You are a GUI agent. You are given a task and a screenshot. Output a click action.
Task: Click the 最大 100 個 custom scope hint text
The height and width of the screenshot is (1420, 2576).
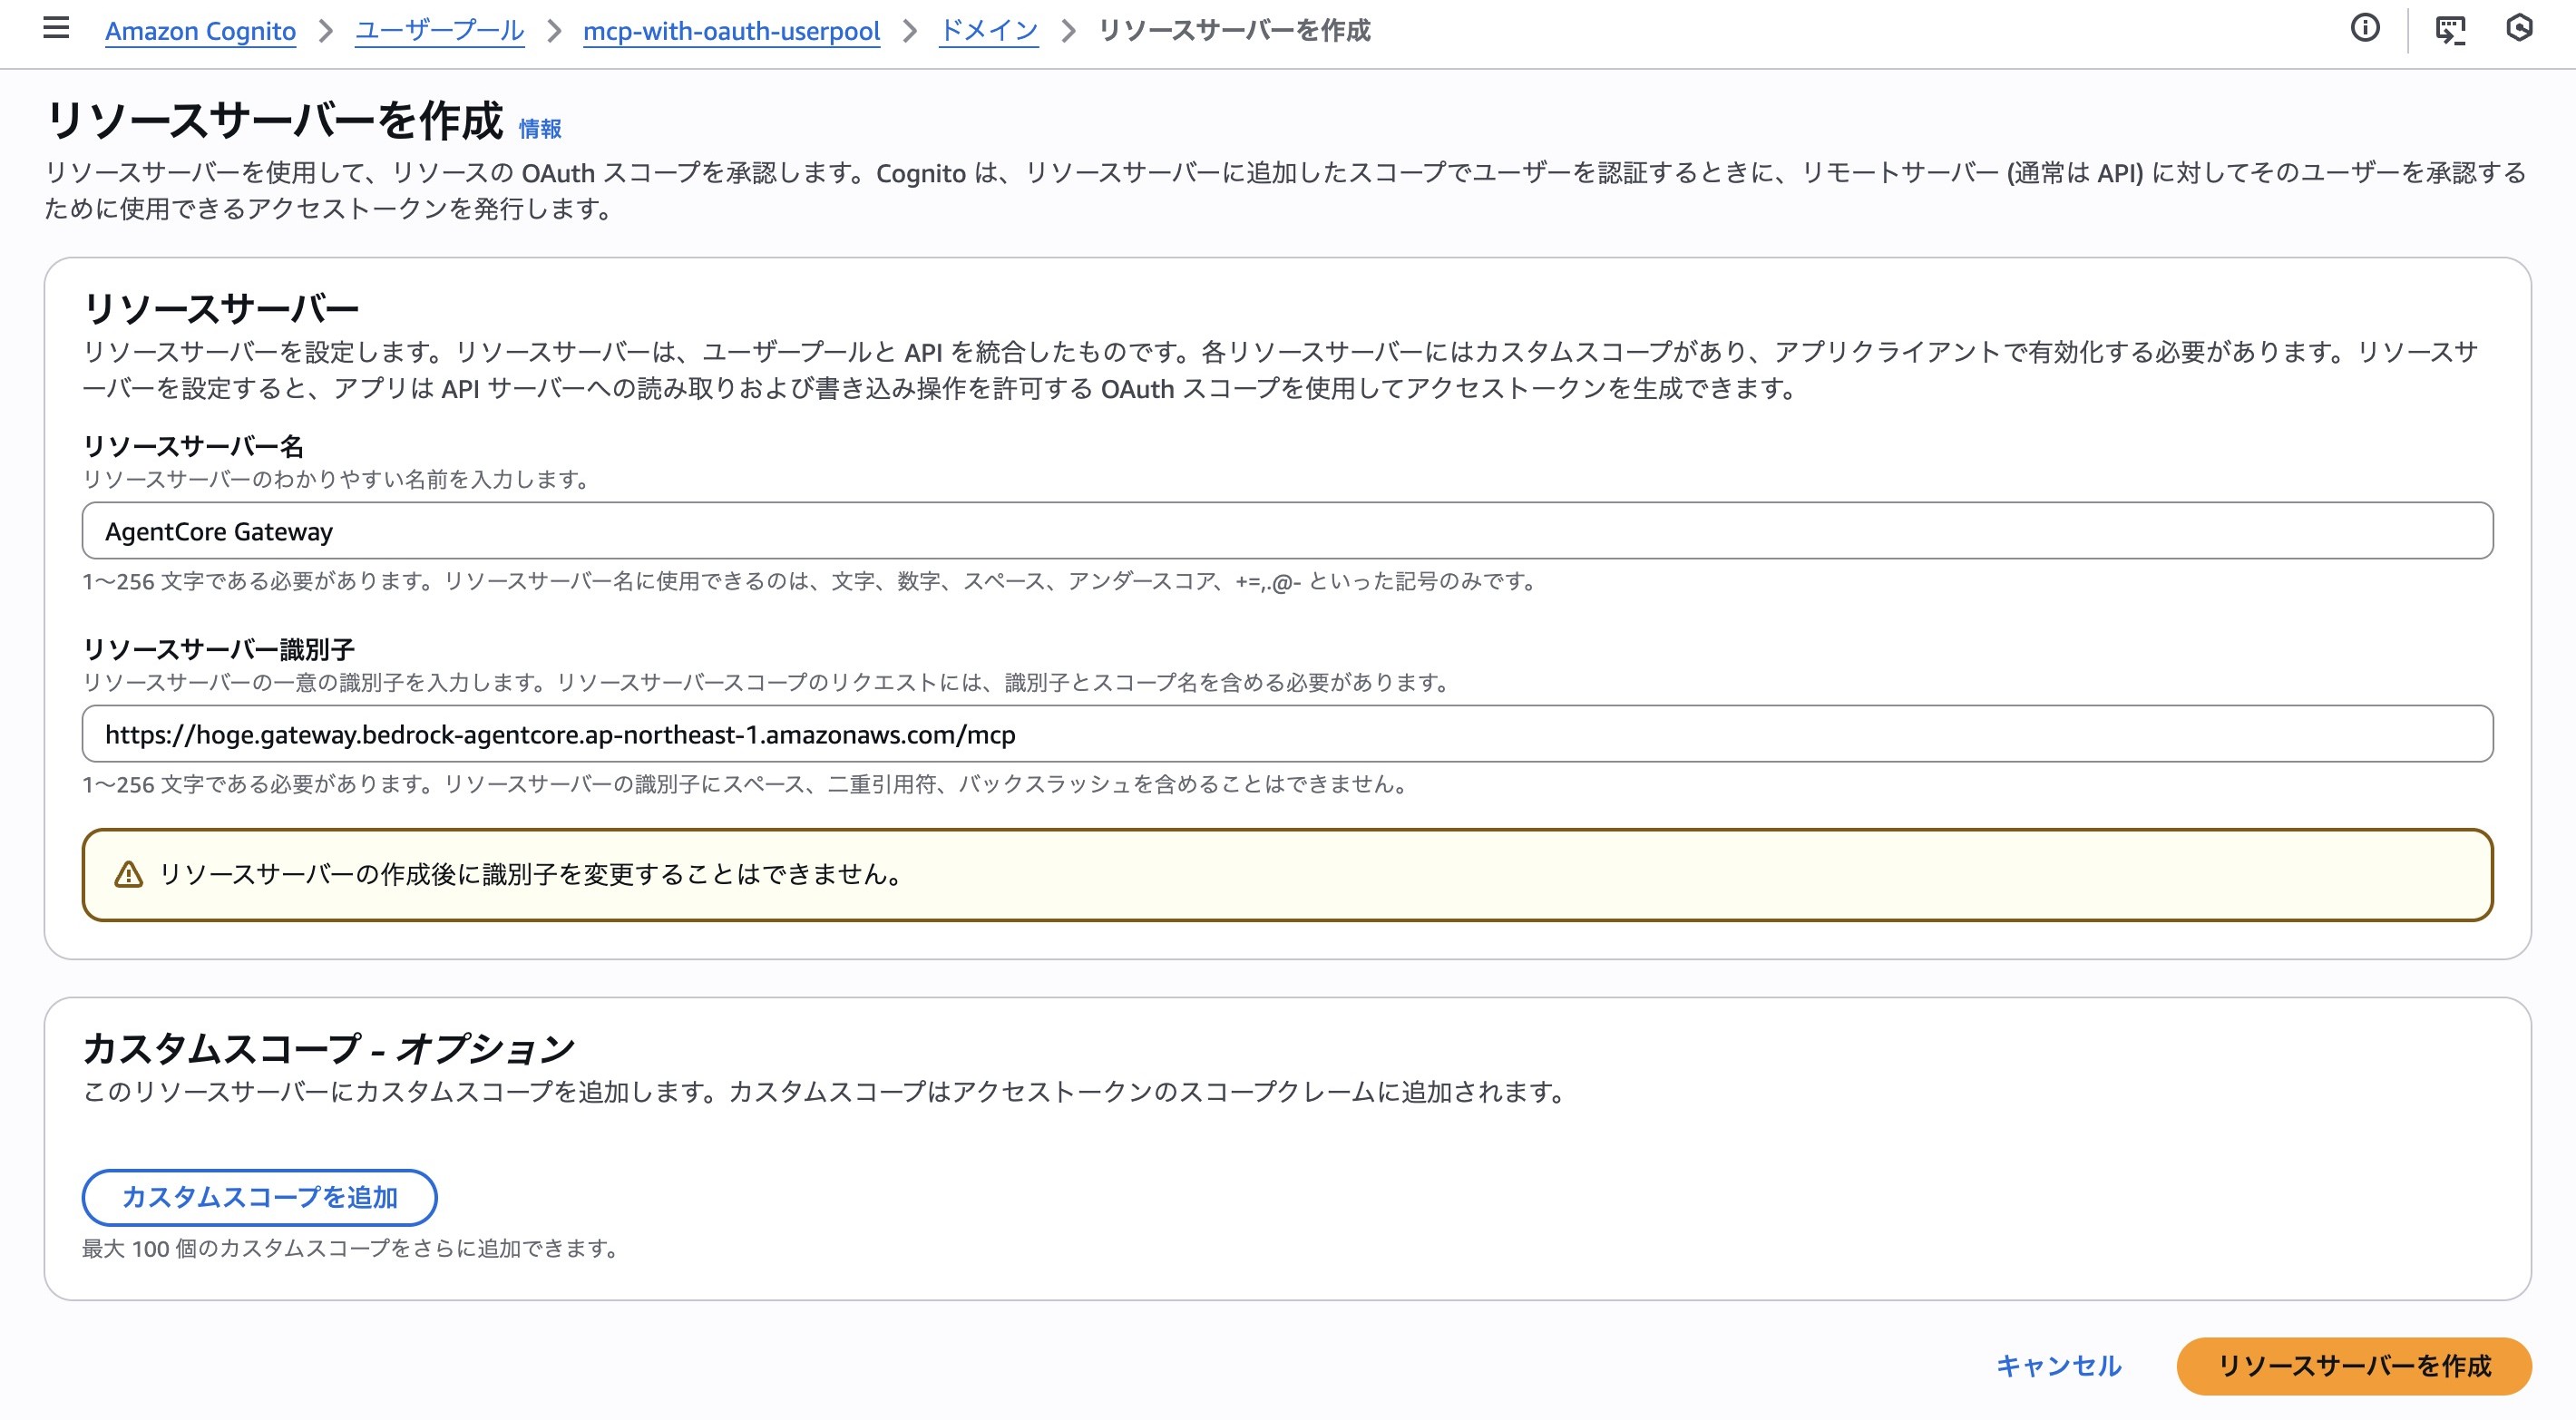350,1248
